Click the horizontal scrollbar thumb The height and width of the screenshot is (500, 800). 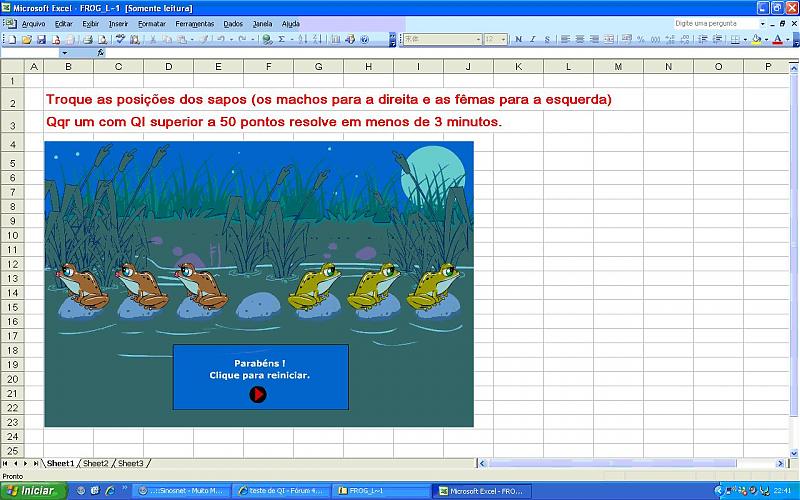(612, 463)
